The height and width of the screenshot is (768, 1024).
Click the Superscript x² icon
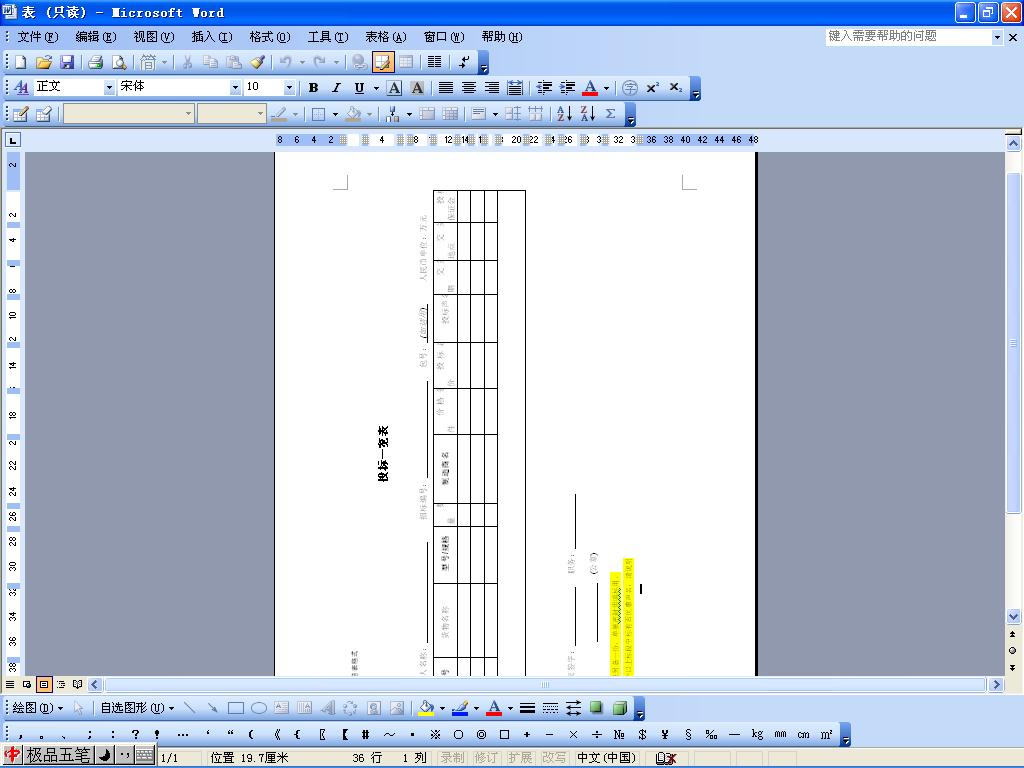tap(652, 88)
